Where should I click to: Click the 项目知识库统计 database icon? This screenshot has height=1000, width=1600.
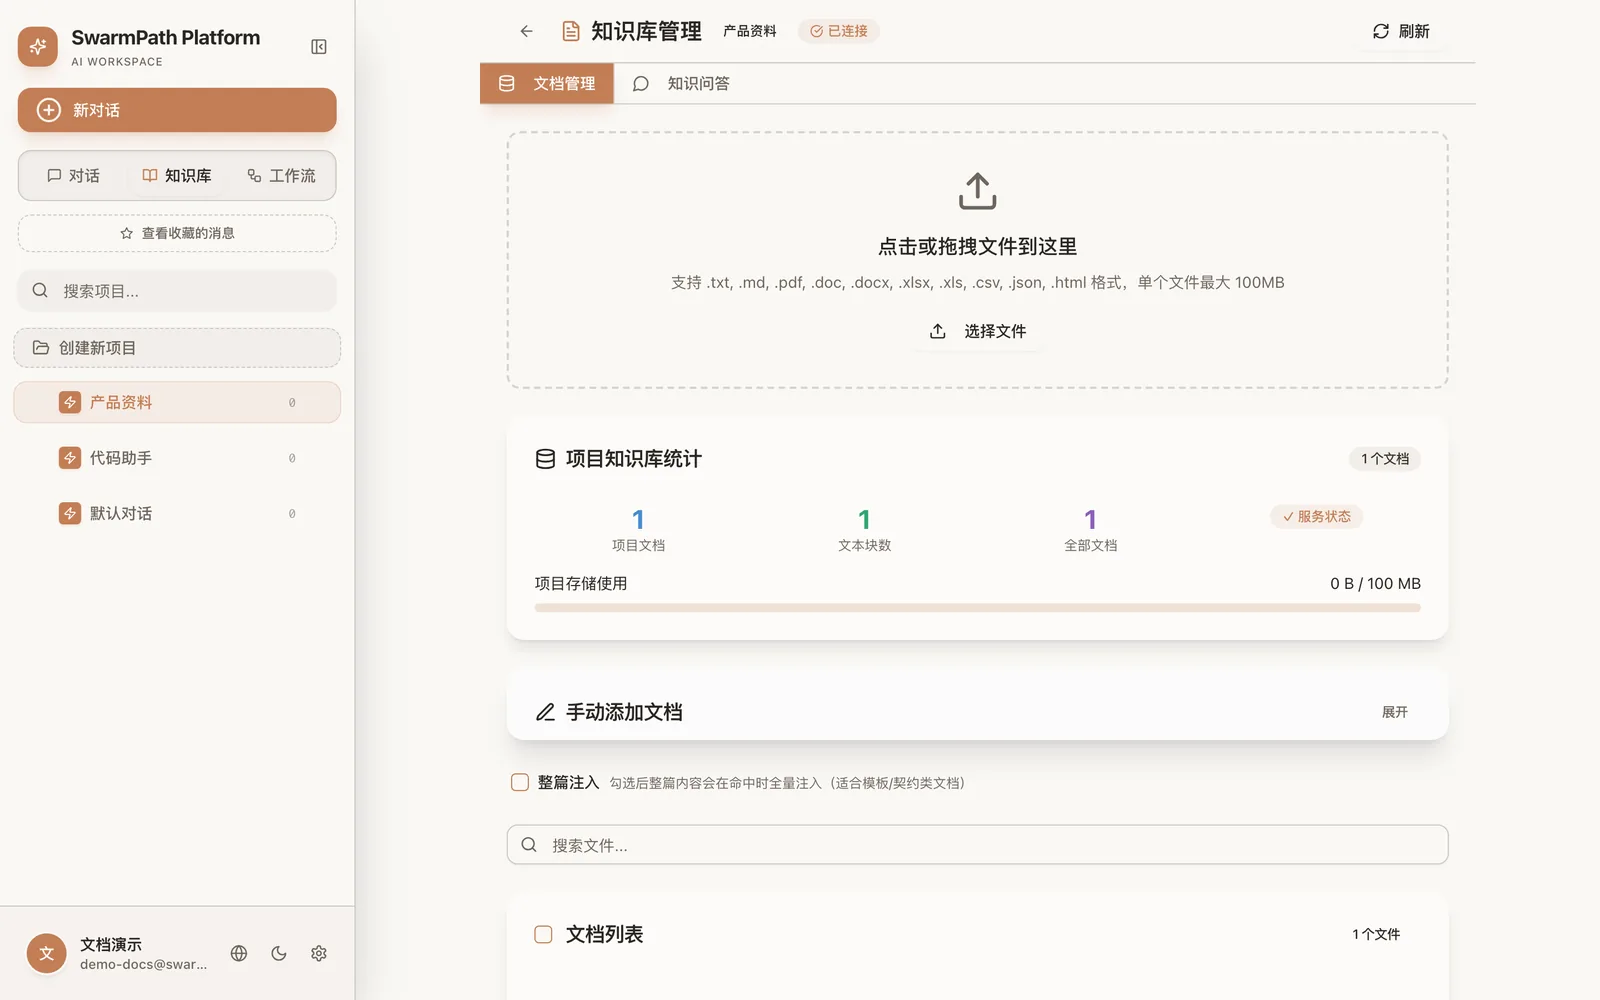click(x=545, y=459)
